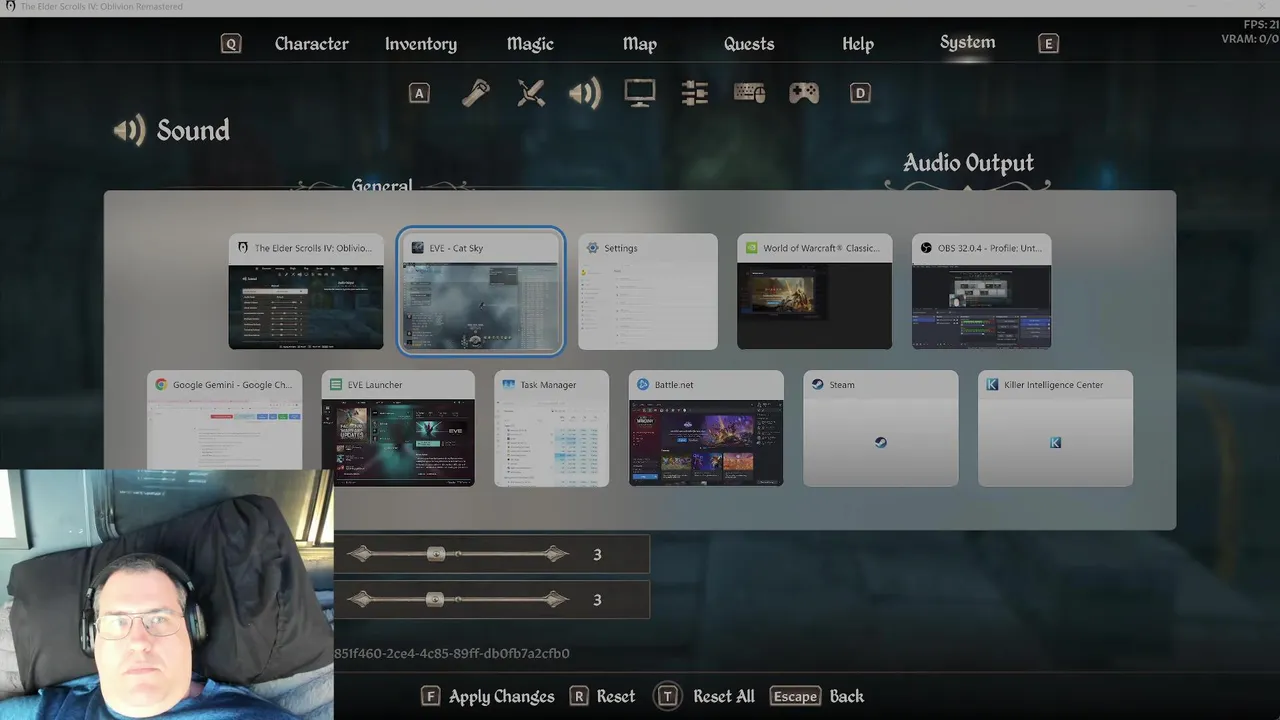Switch to the EVE - Cat Sky window
1280x720 pixels.
point(481,292)
